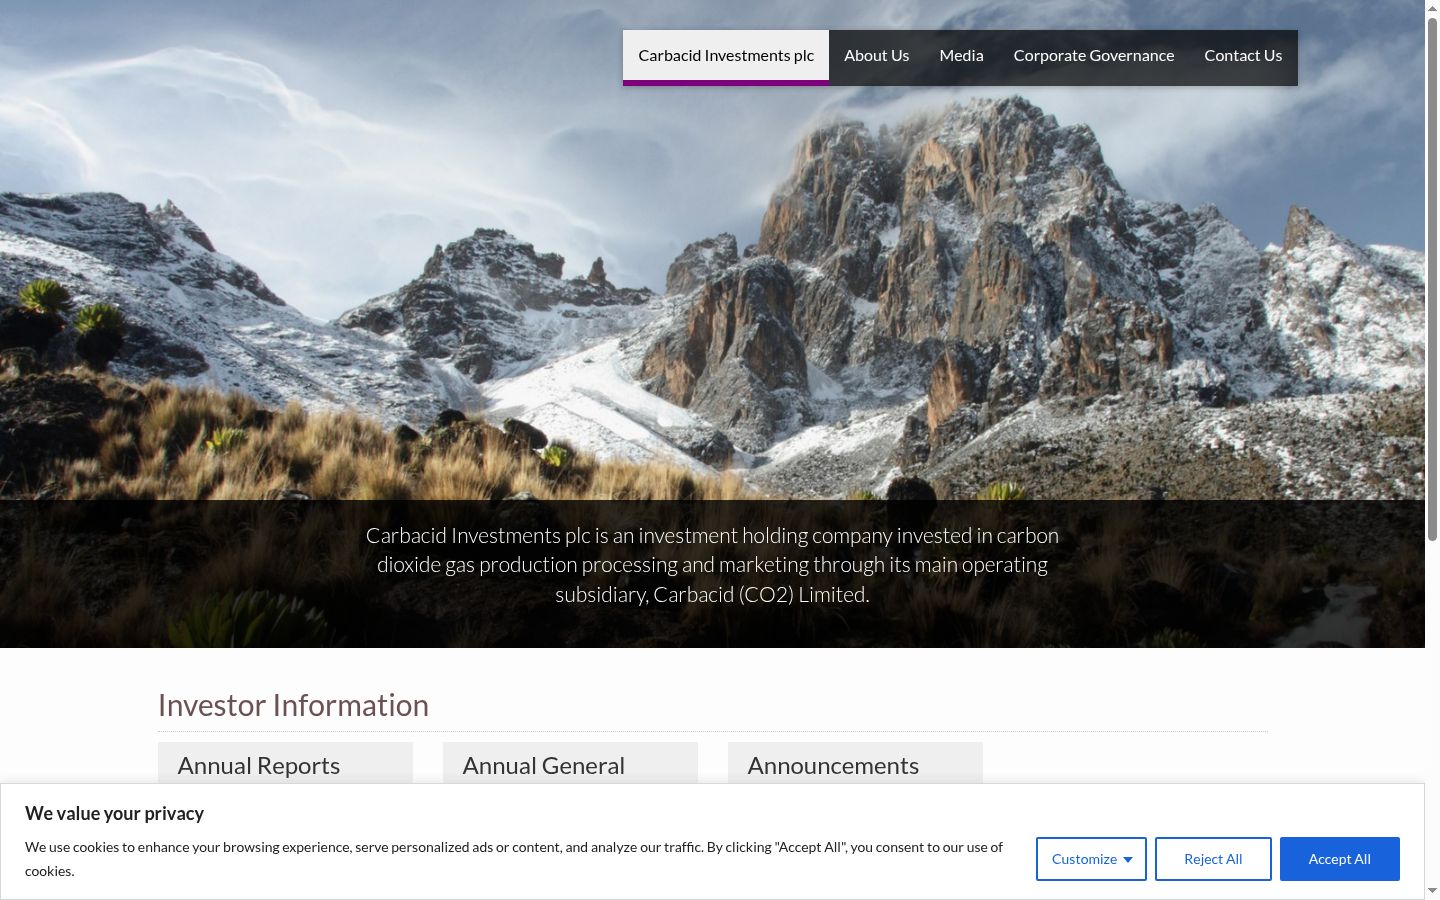
Task: Open the Carbacid Investments plc menu tab
Action: (726, 56)
